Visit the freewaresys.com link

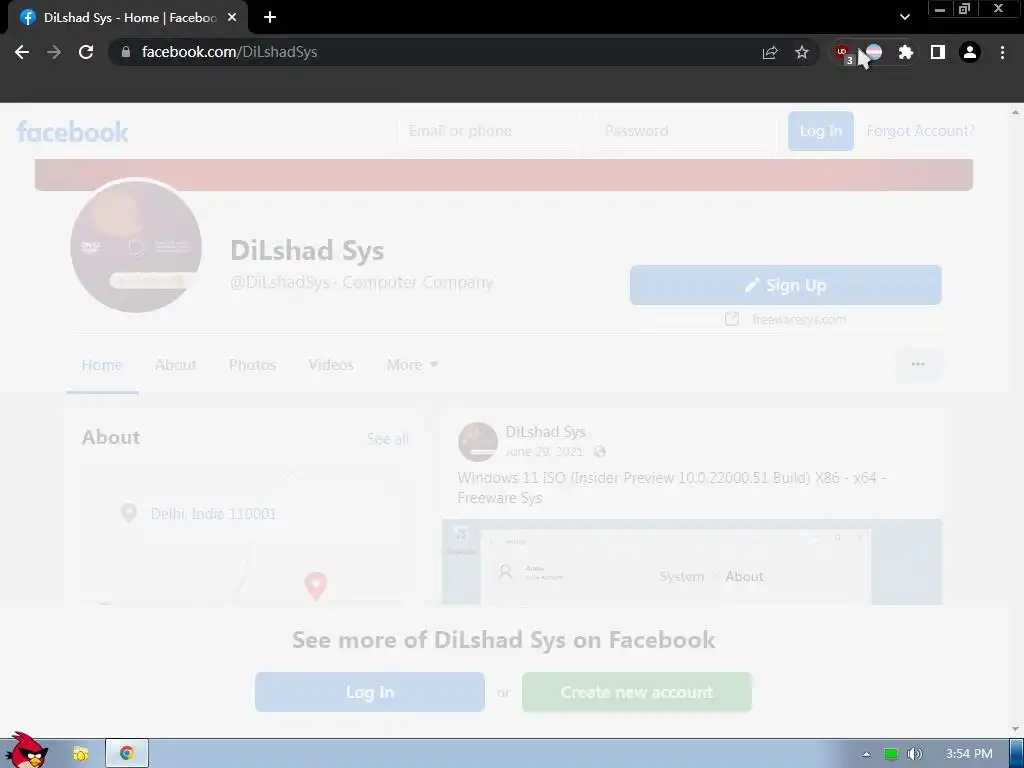pyautogui.click(x=799, y=319)
